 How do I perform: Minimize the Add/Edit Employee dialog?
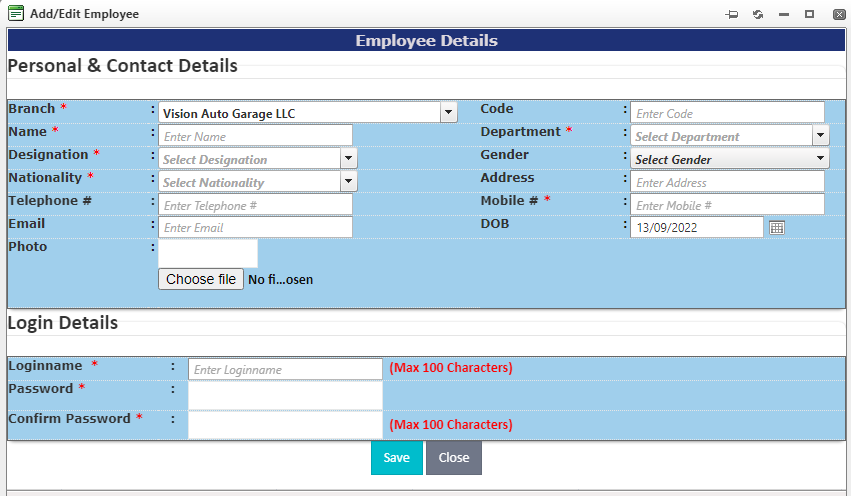pos(784,14)
